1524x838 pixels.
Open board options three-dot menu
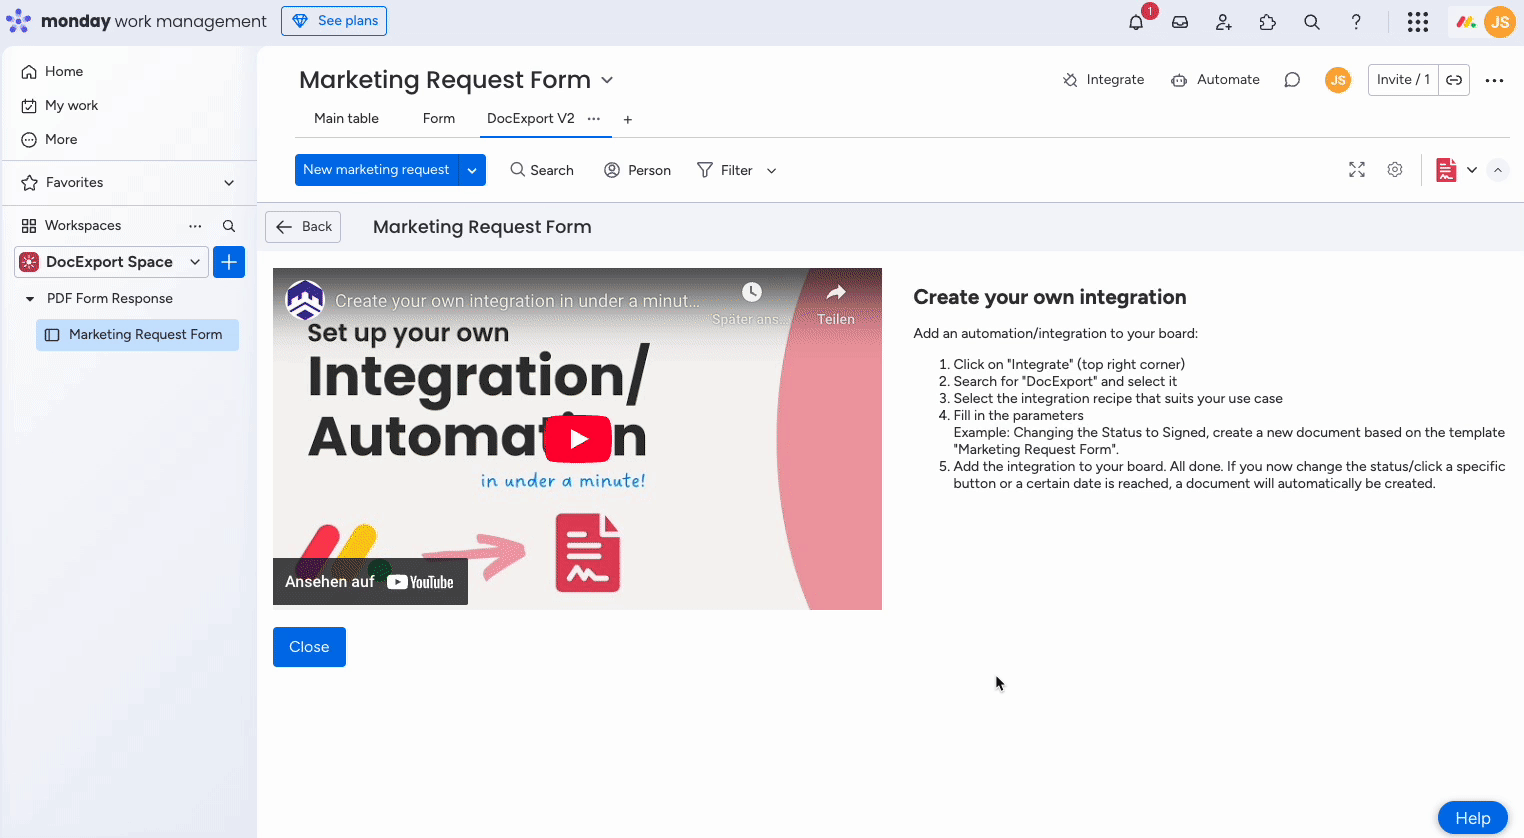tap(1495, 80)
